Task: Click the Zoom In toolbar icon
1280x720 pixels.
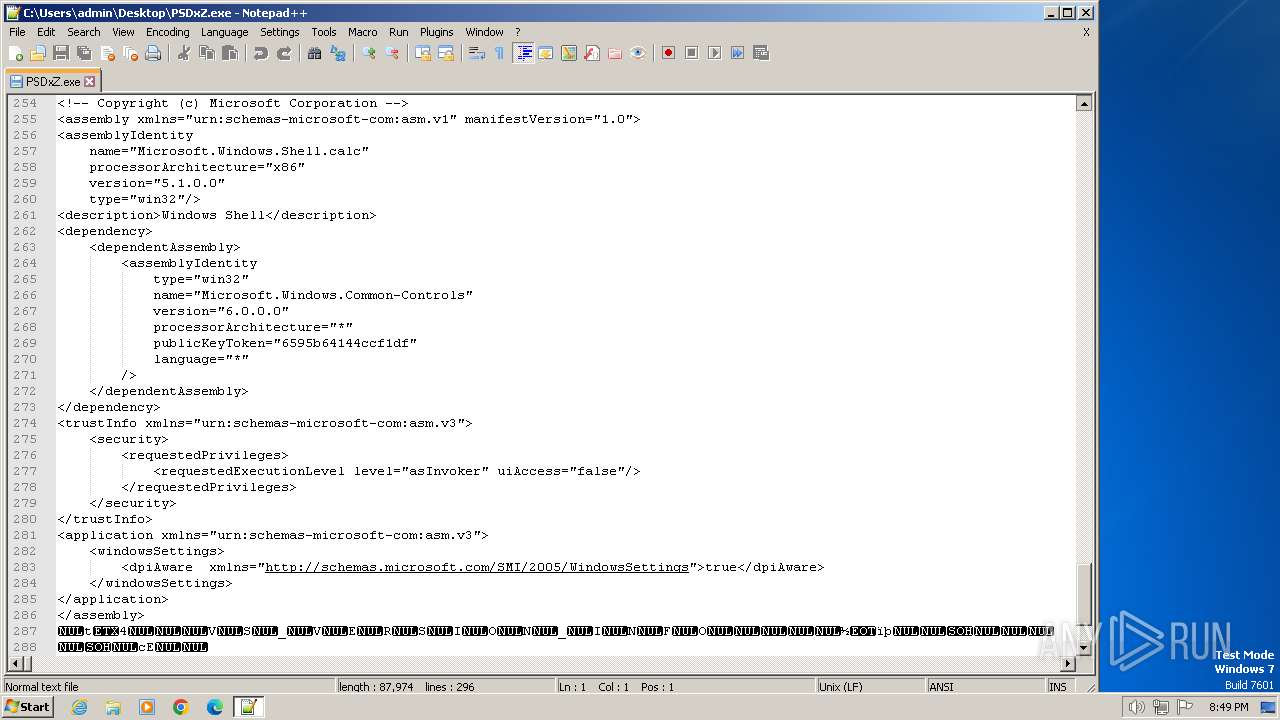Action: [369, 53]
